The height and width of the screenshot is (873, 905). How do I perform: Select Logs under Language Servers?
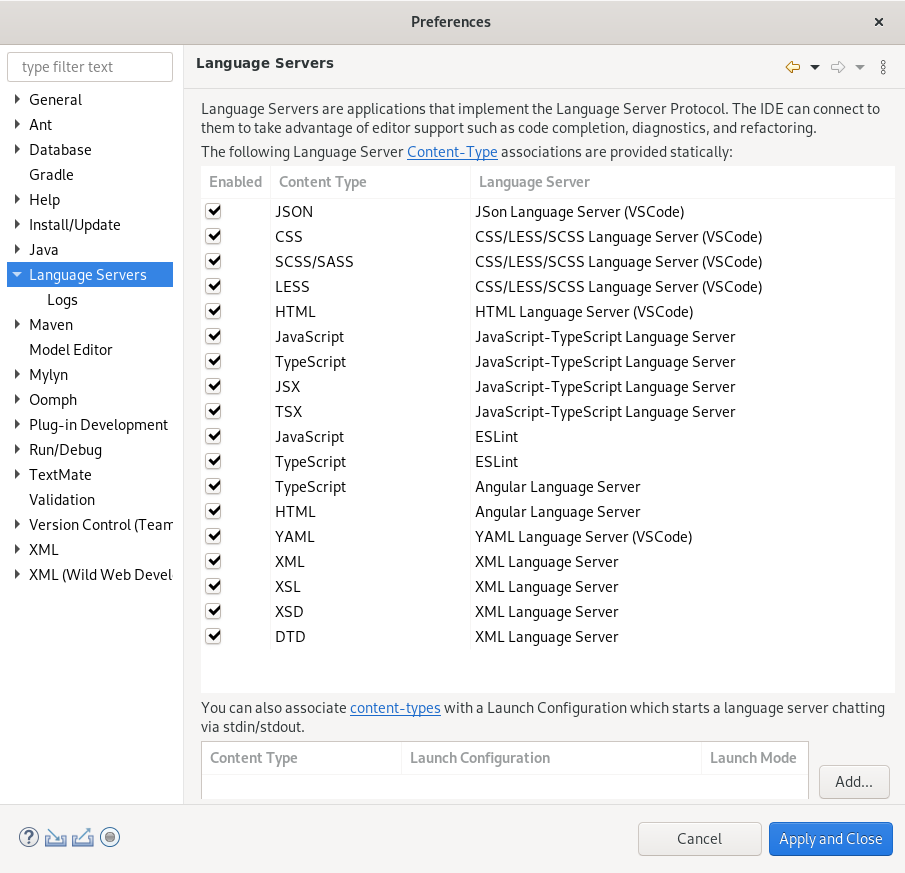(x=62, y=300)
